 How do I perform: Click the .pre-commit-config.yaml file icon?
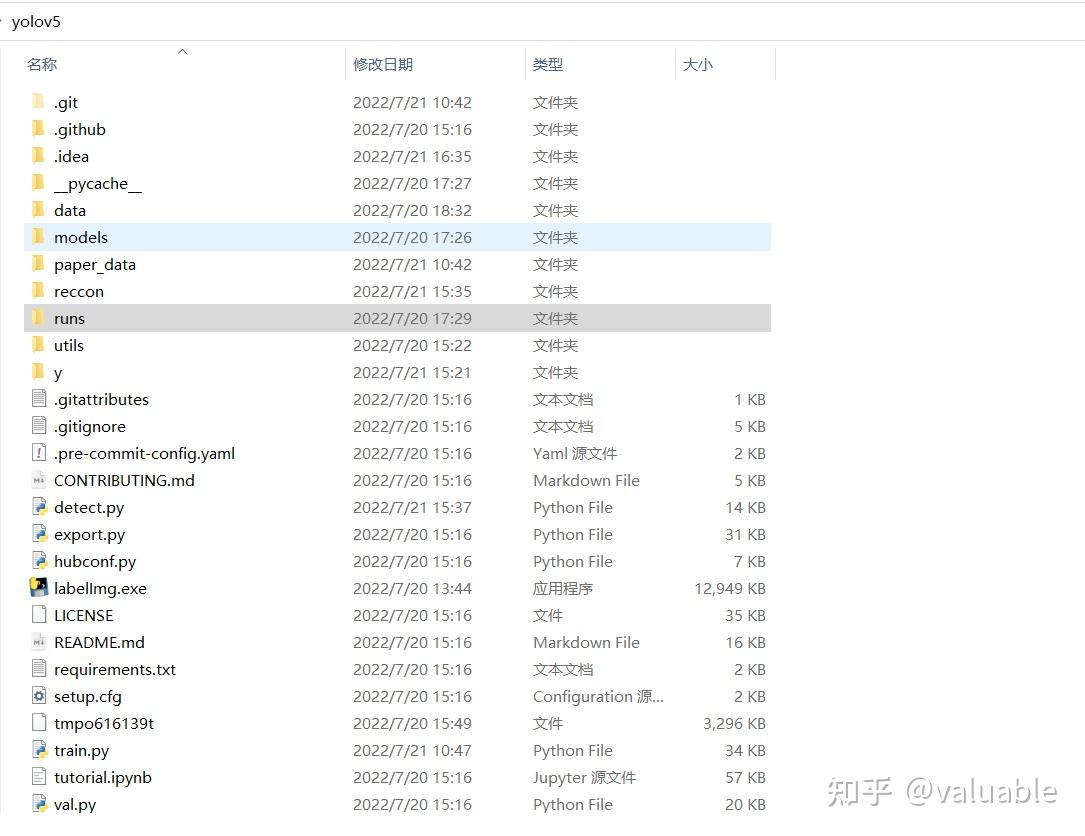pos(39,453)
